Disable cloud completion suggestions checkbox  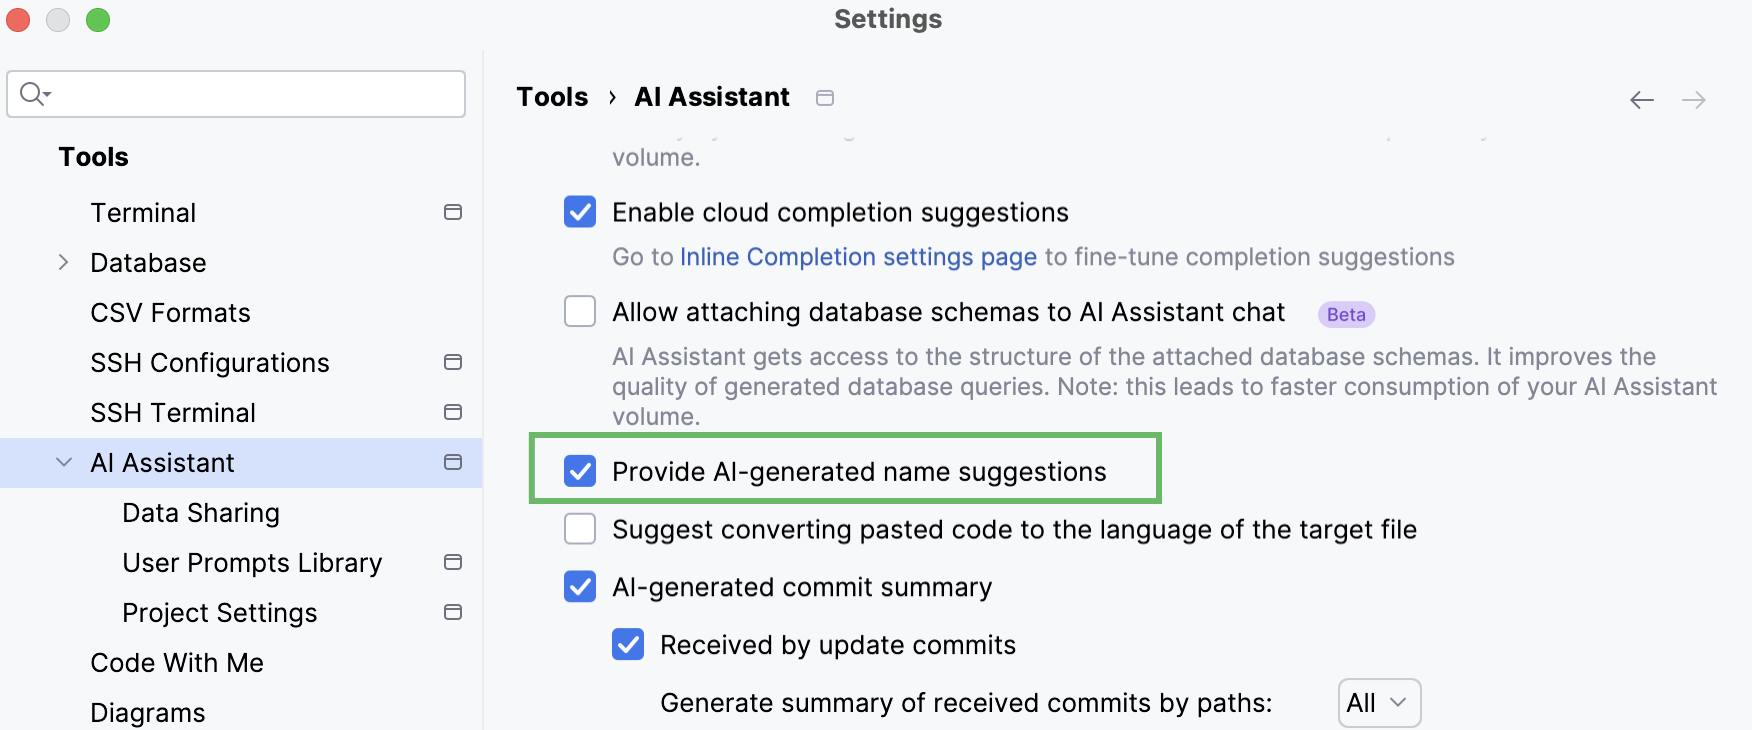click(580, 212)
